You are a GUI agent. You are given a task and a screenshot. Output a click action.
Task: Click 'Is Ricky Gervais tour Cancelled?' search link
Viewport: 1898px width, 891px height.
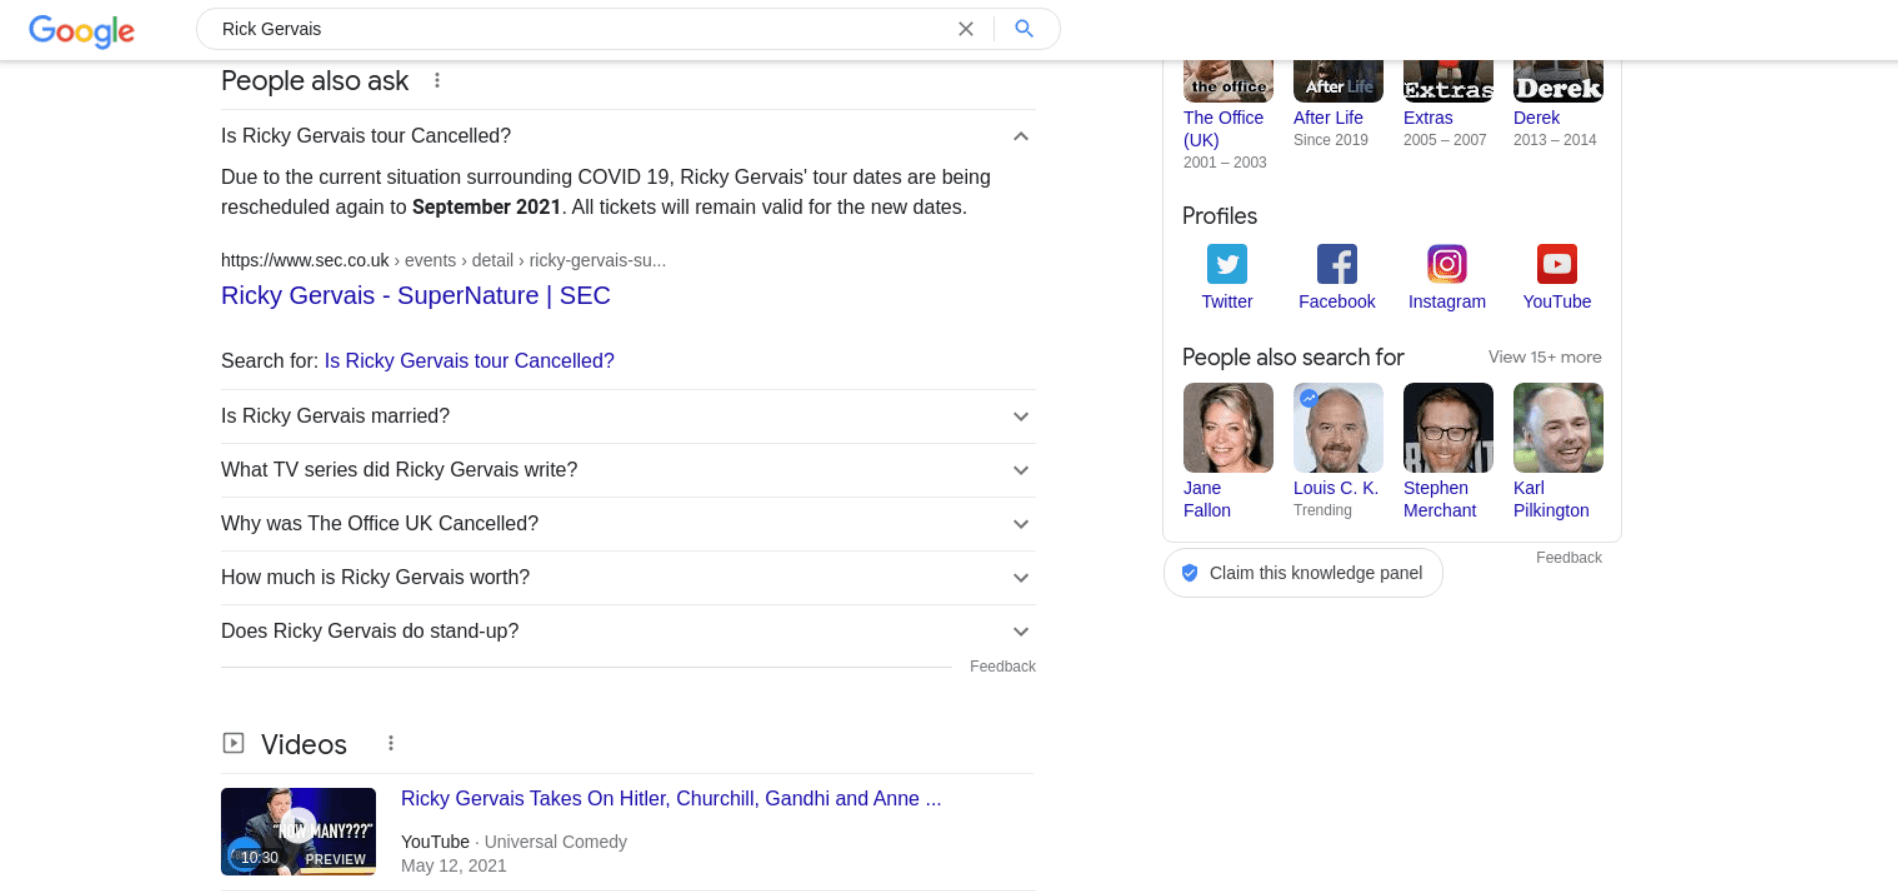pos(469,361)
